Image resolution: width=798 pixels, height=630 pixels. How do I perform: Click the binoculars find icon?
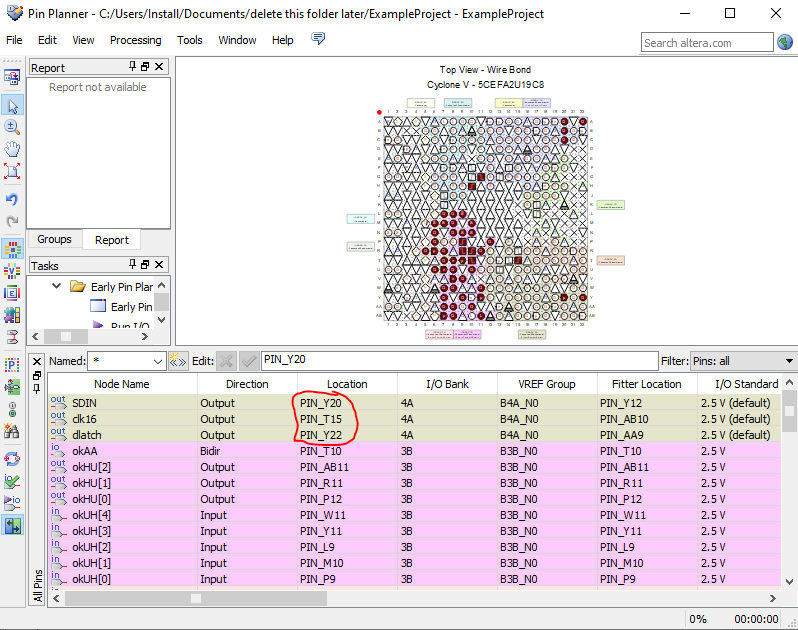coord(13,431)
